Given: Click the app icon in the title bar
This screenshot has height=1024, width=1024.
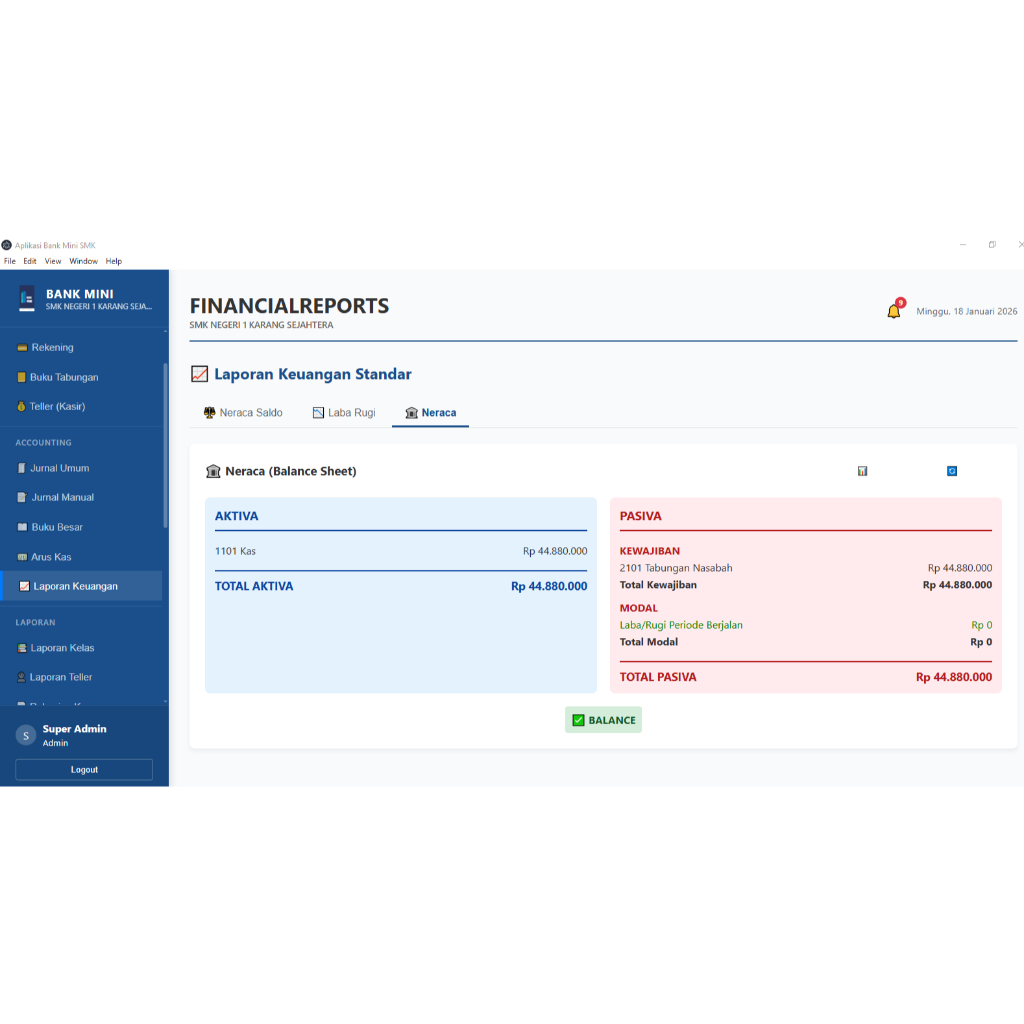Looking at the screenshot, I should (7, 245).
